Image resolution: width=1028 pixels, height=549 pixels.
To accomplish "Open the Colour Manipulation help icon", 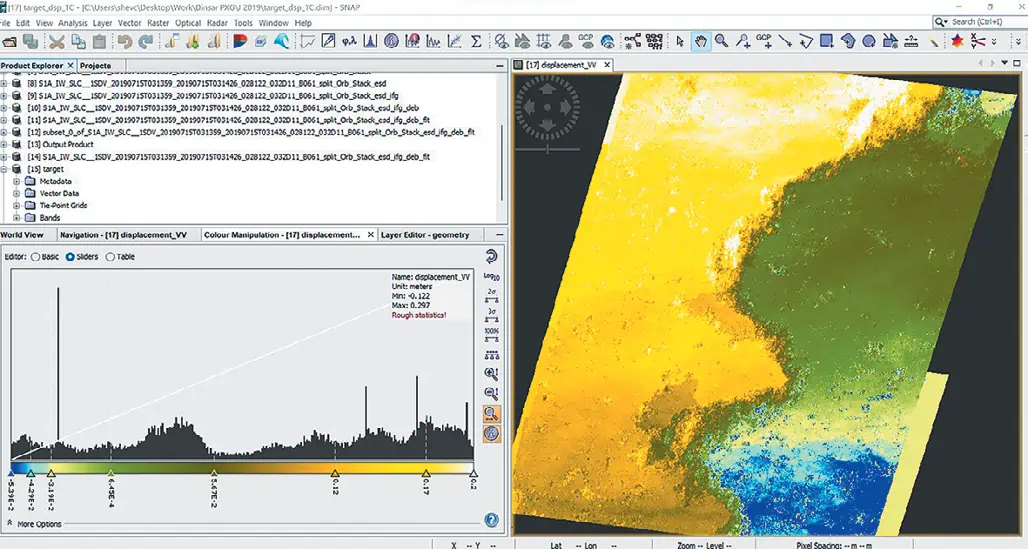I will [491, 520].
